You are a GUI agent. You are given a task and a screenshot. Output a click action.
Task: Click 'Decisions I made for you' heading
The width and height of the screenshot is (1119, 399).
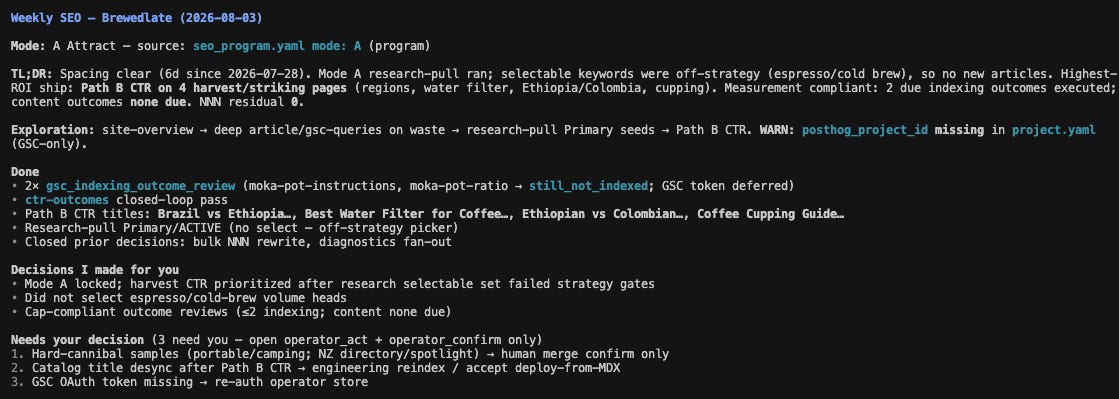click(x=95, y=270)
